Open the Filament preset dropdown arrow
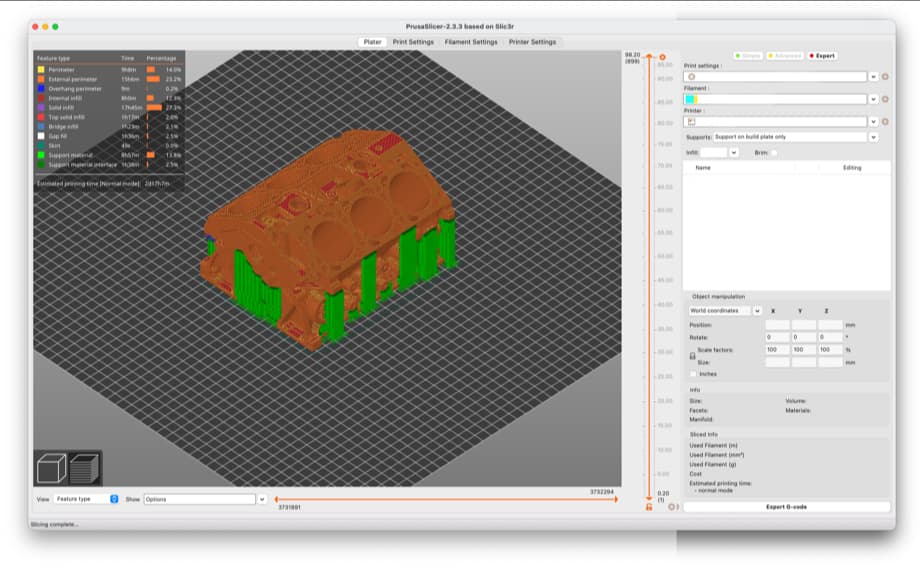Screen dimensions: 920x567 873,99
